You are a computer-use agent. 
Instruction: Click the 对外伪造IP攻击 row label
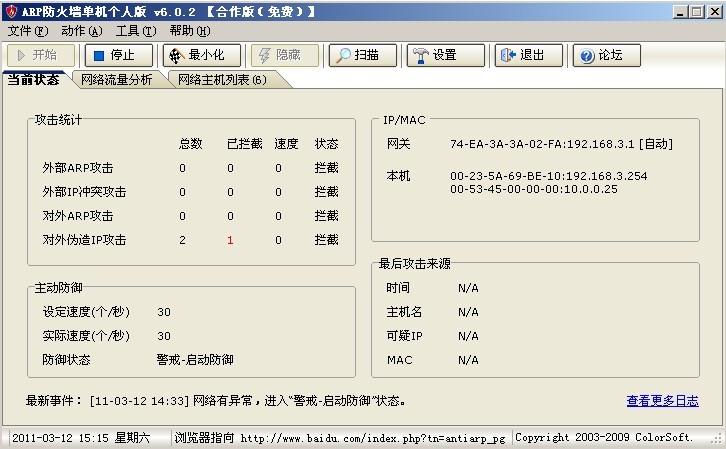coord(84,240)
